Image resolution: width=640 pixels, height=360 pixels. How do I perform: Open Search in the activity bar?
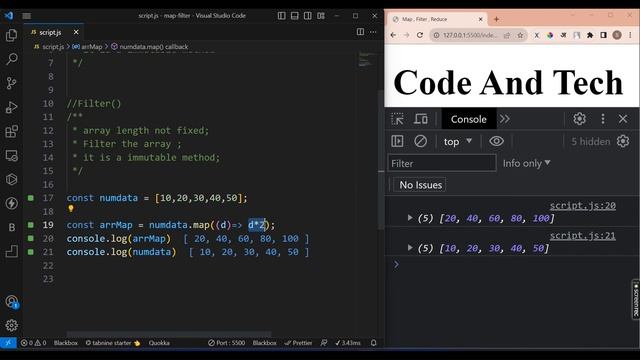(11, 59)
